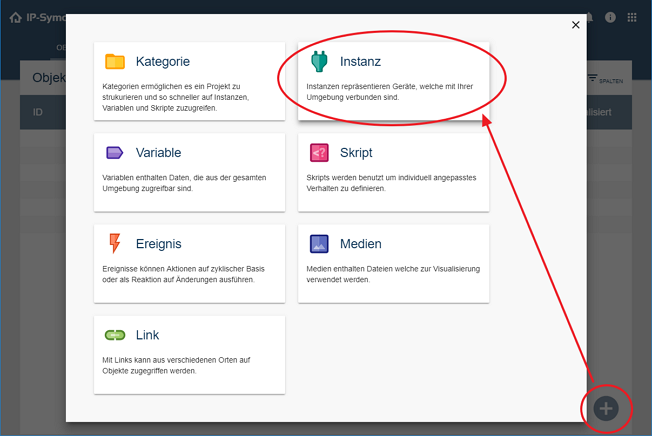Click the yellow Kategorie folder icon
Viewport: 652px width, 436px height.
coord(115,62)
